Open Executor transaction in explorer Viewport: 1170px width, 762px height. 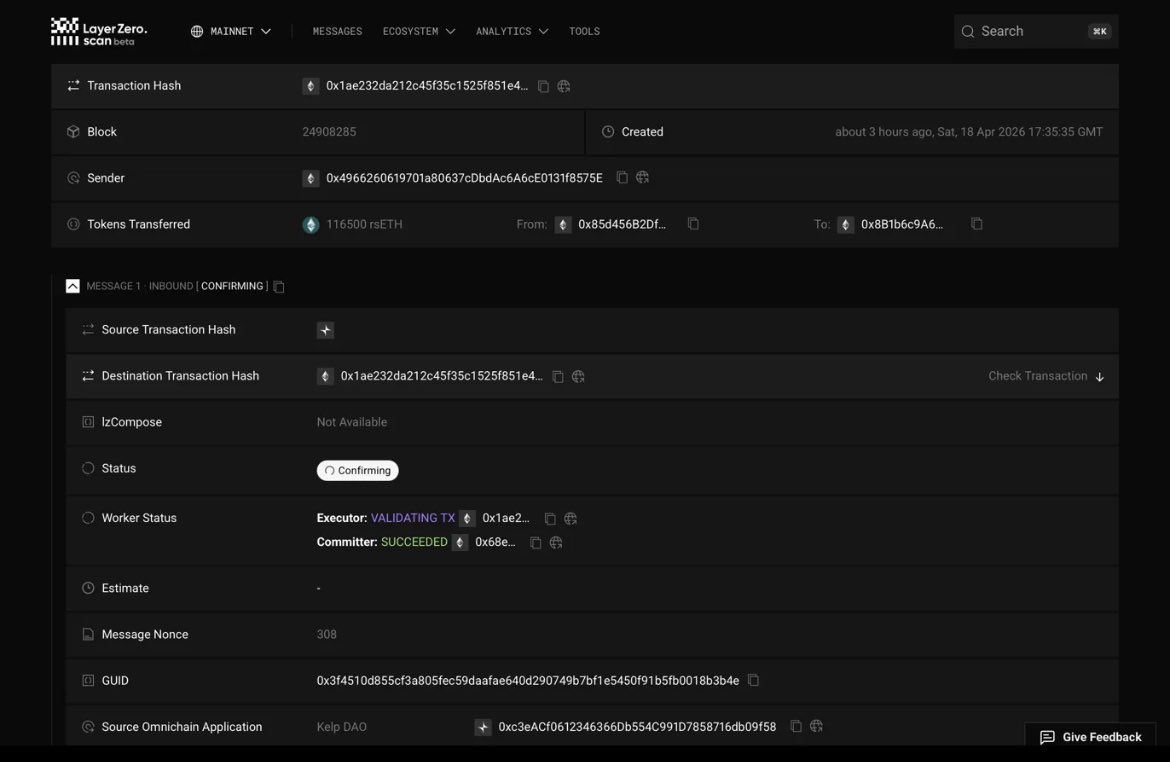point(571,519)
